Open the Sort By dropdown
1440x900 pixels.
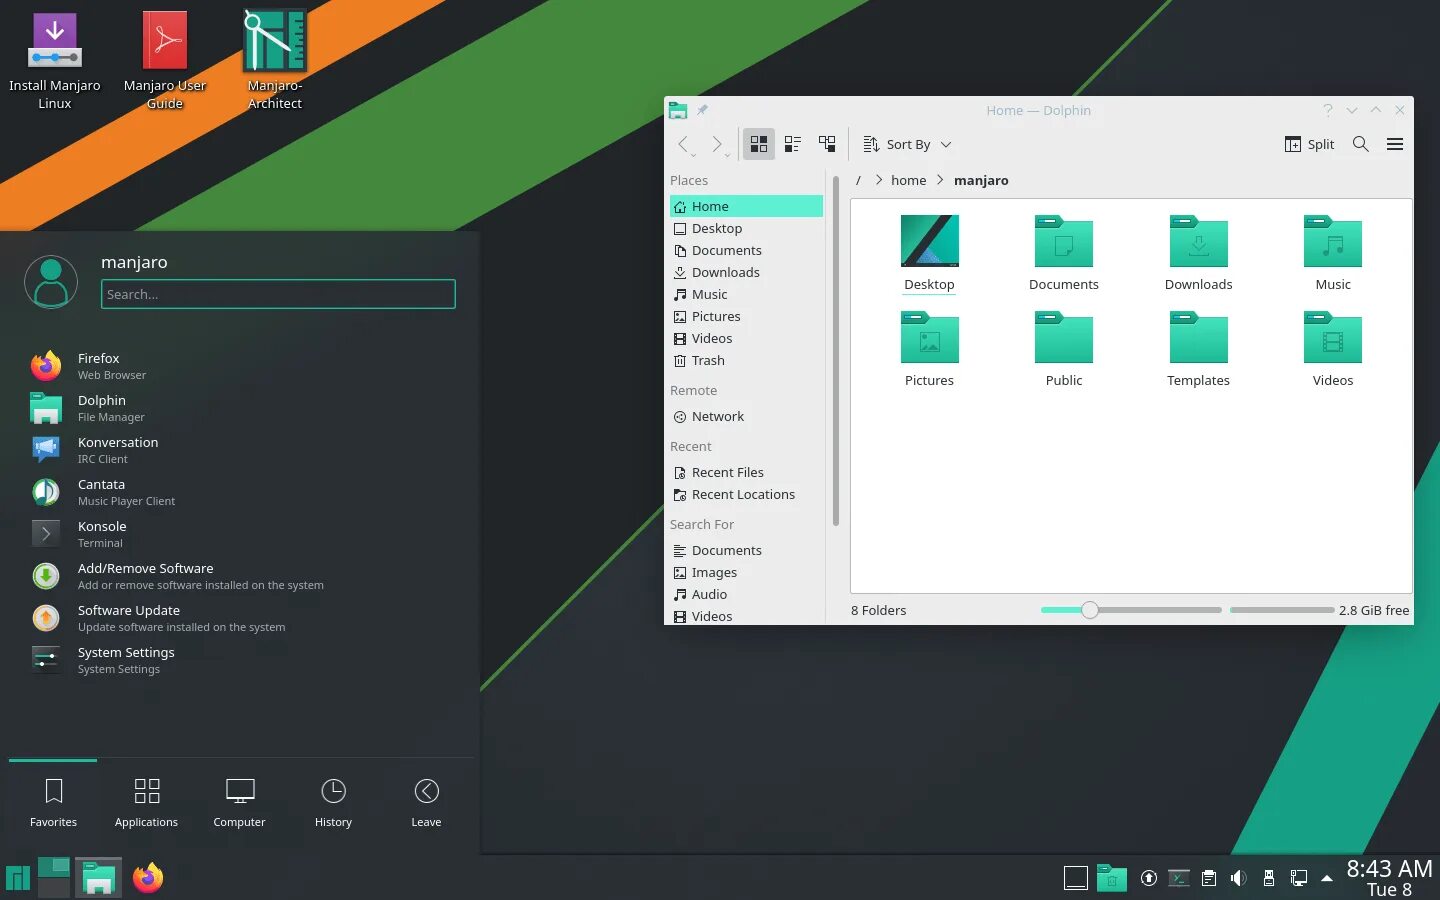906,144
